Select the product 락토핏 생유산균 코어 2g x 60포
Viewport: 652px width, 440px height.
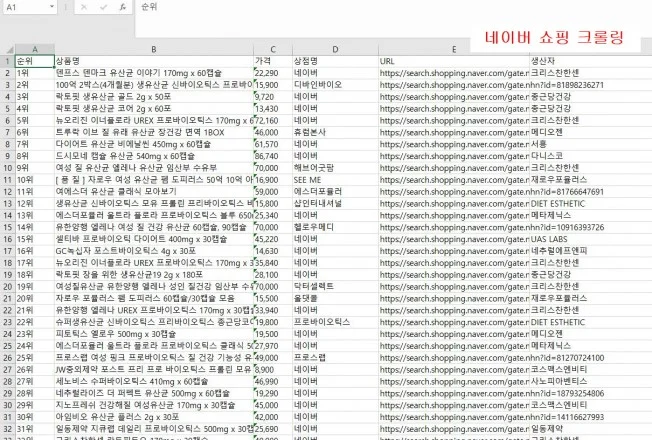pos(154,109)
